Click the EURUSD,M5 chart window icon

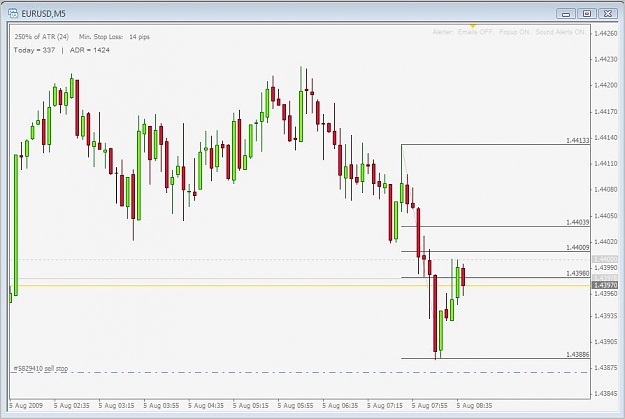click(13, 14)
